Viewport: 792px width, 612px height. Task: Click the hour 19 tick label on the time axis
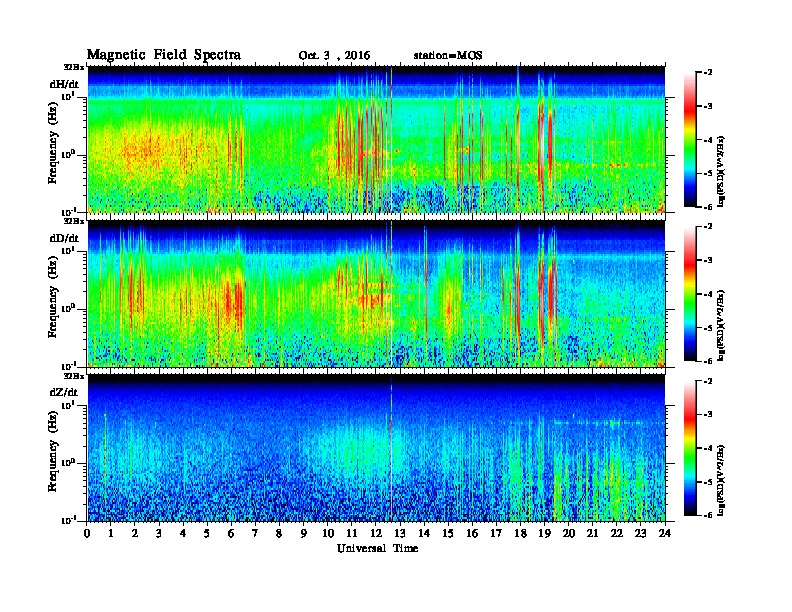click(x=544, y=533)
